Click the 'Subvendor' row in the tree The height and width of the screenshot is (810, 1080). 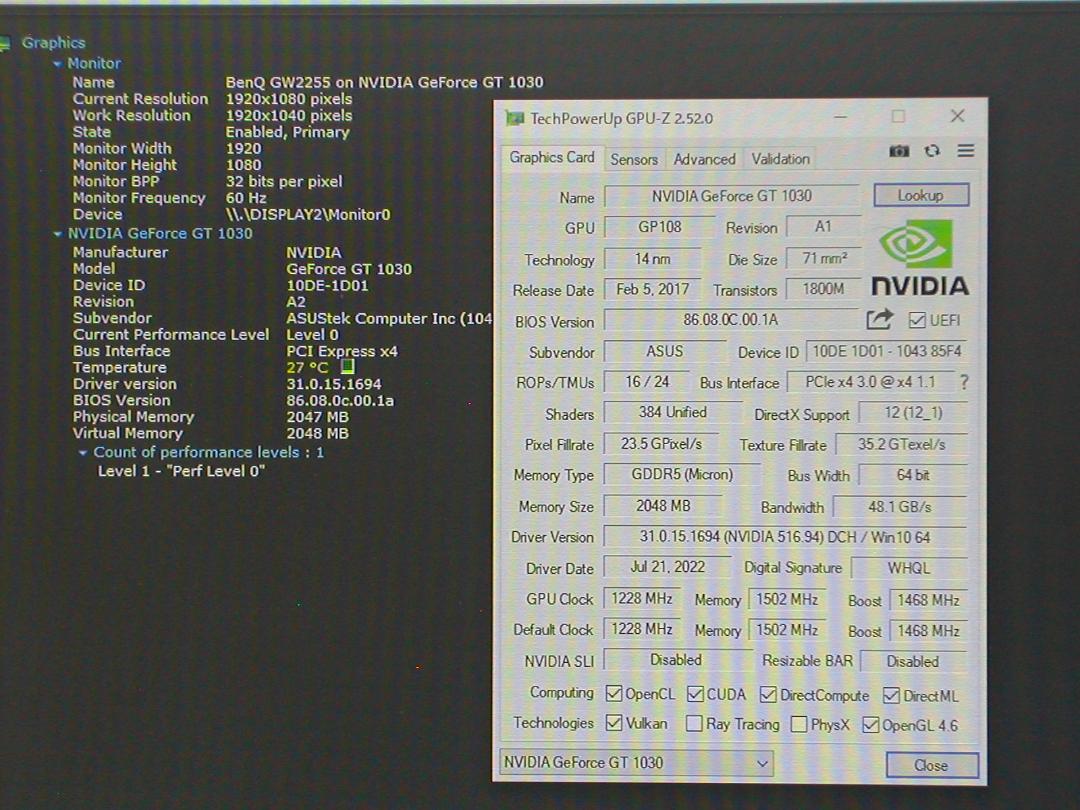click(x=282, y=318)
